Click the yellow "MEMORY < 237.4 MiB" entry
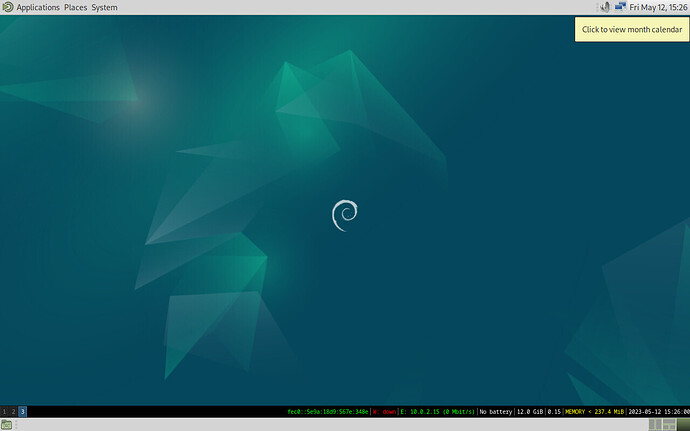The image size is (690, 431). click(595, 412)
